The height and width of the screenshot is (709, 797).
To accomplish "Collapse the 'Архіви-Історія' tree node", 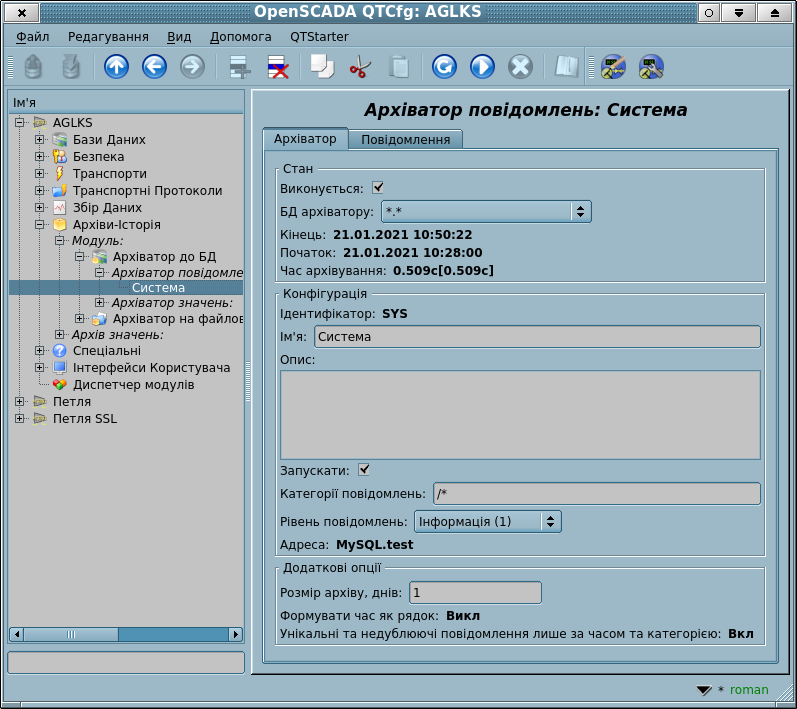I will point(40,225).
